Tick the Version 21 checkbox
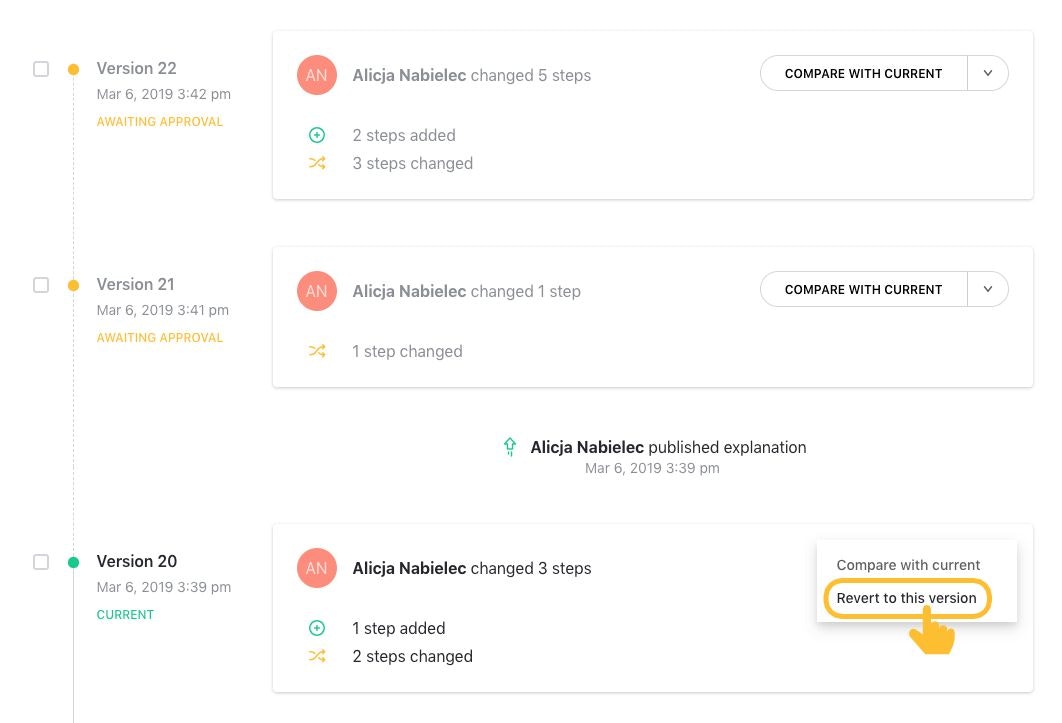This screenshot has width=1062, height=723. point(41,285)
